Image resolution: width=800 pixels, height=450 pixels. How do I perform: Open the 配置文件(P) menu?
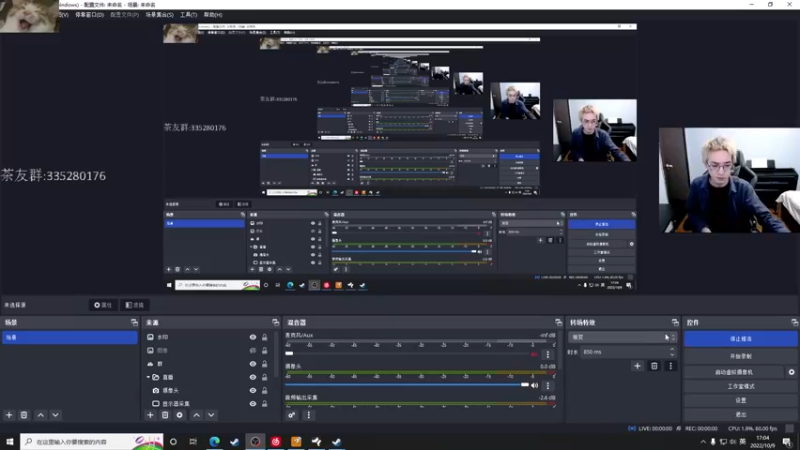pyautogui.click(x=124, y=15)
